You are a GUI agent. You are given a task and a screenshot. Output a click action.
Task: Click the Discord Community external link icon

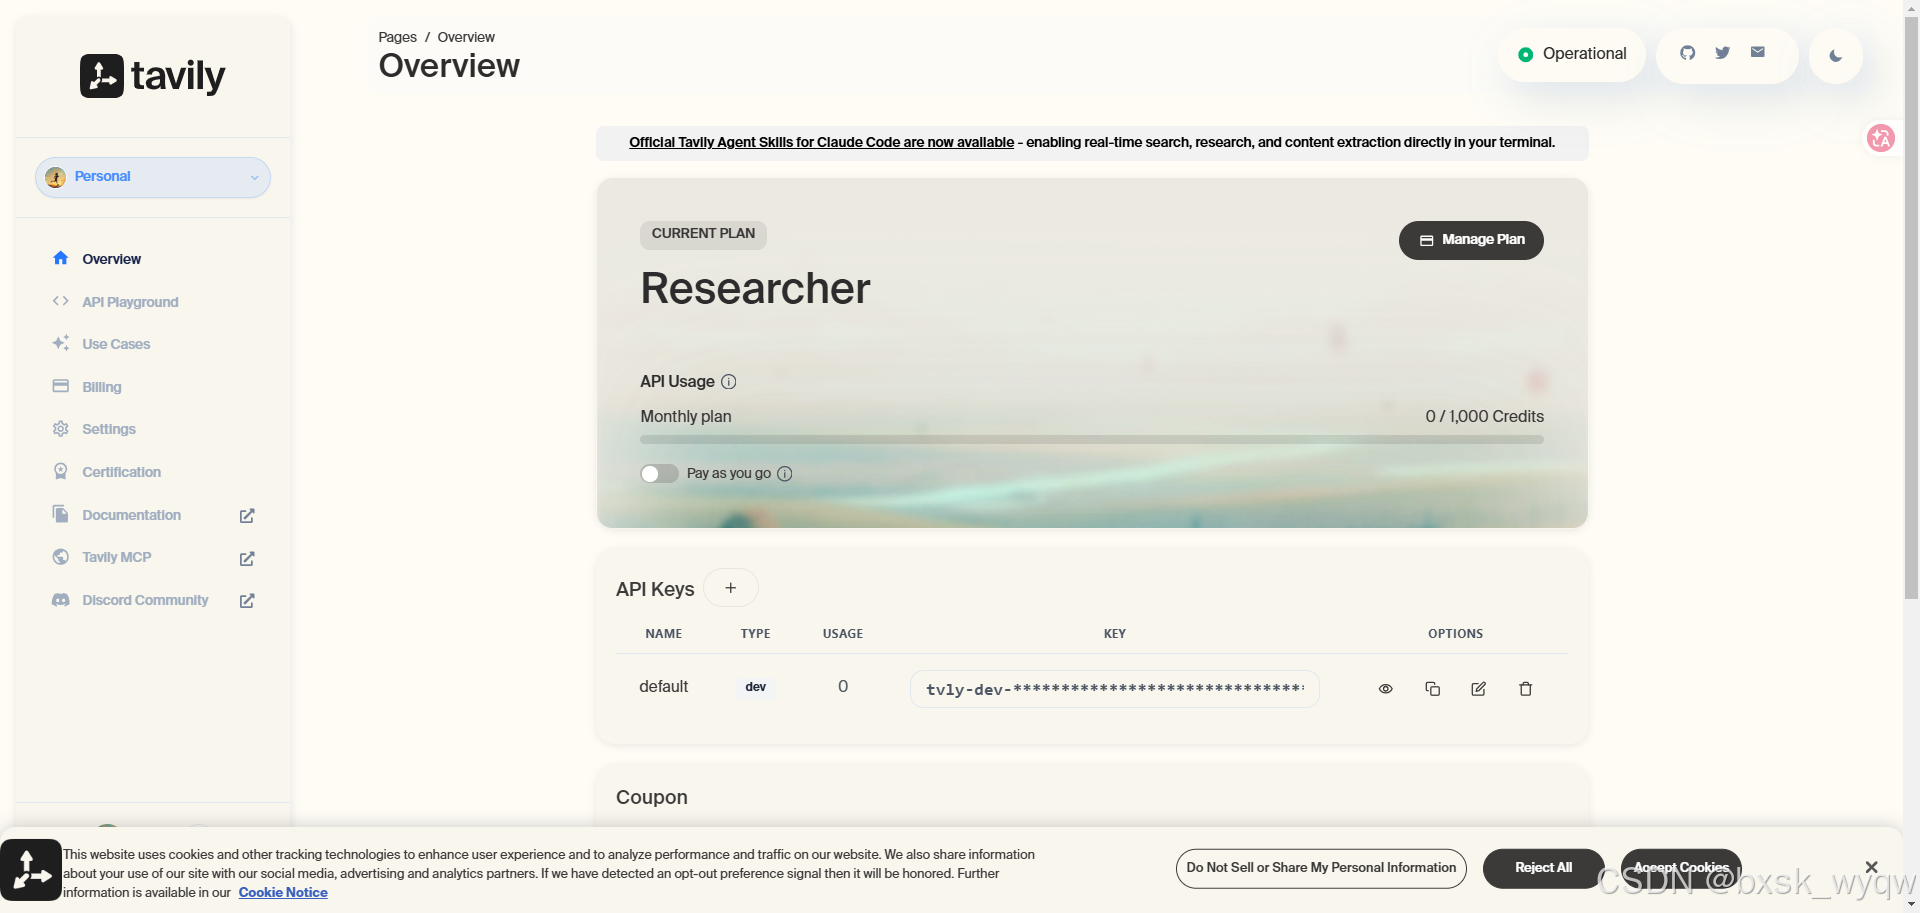[x=247, y=601]
